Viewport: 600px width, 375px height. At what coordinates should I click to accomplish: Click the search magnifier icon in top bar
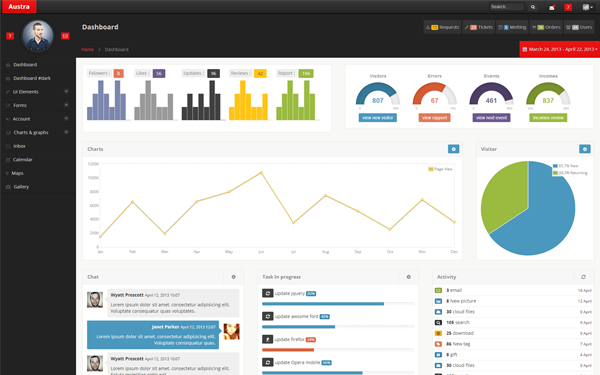[533, 7]
